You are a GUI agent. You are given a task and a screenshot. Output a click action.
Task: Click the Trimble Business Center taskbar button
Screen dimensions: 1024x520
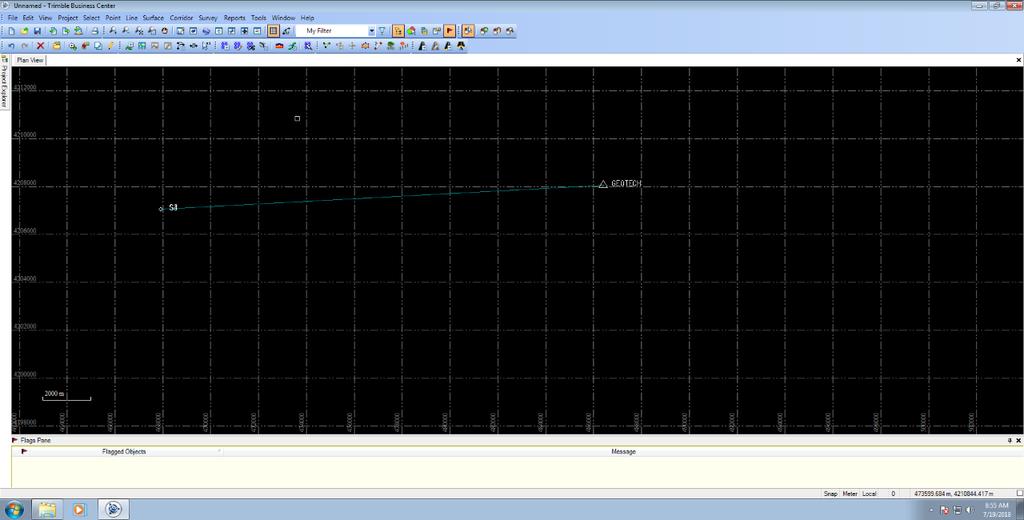coord(114,509)
